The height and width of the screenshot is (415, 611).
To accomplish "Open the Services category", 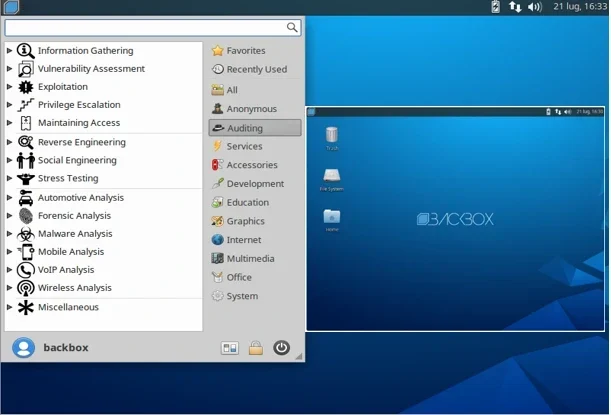I will click(x=255, y=147).
